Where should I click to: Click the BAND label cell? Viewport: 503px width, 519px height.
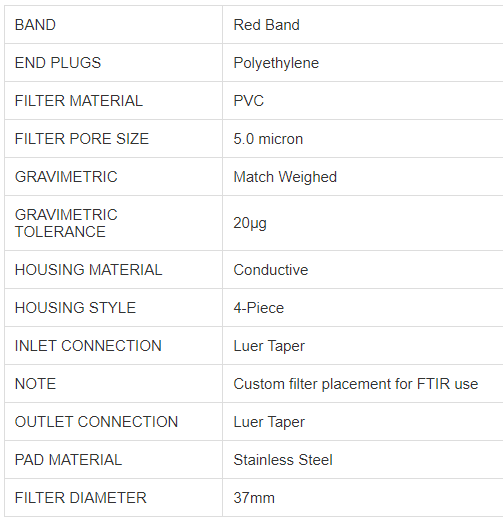coord(113,25)
